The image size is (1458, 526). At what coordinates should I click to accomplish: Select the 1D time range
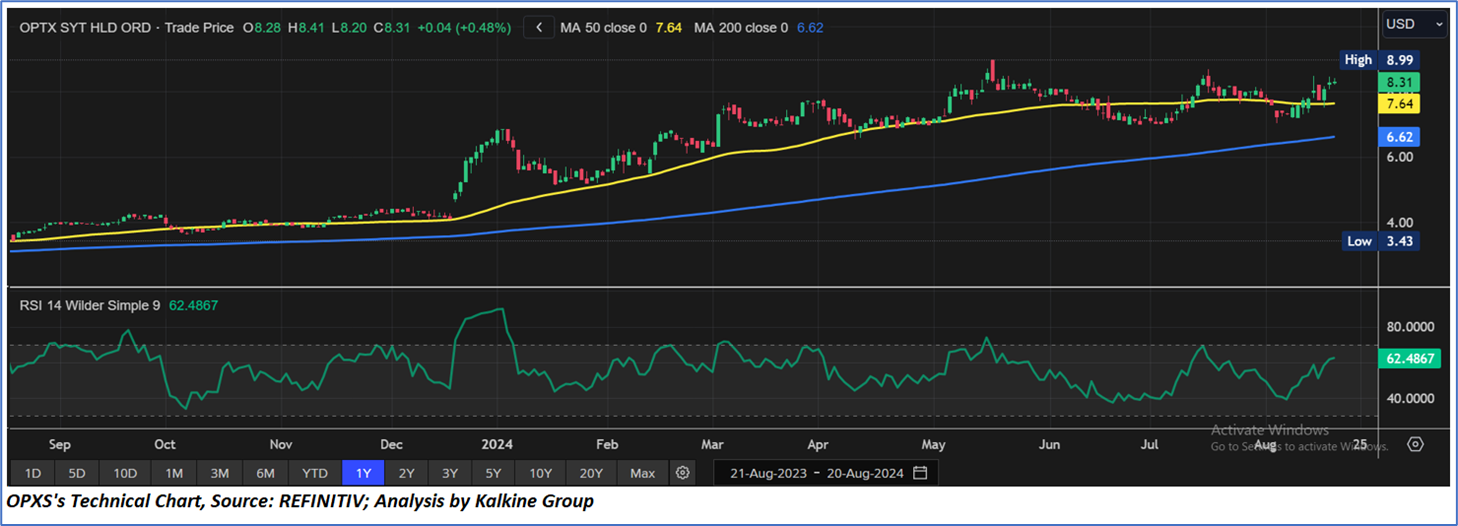coord(33,472)
